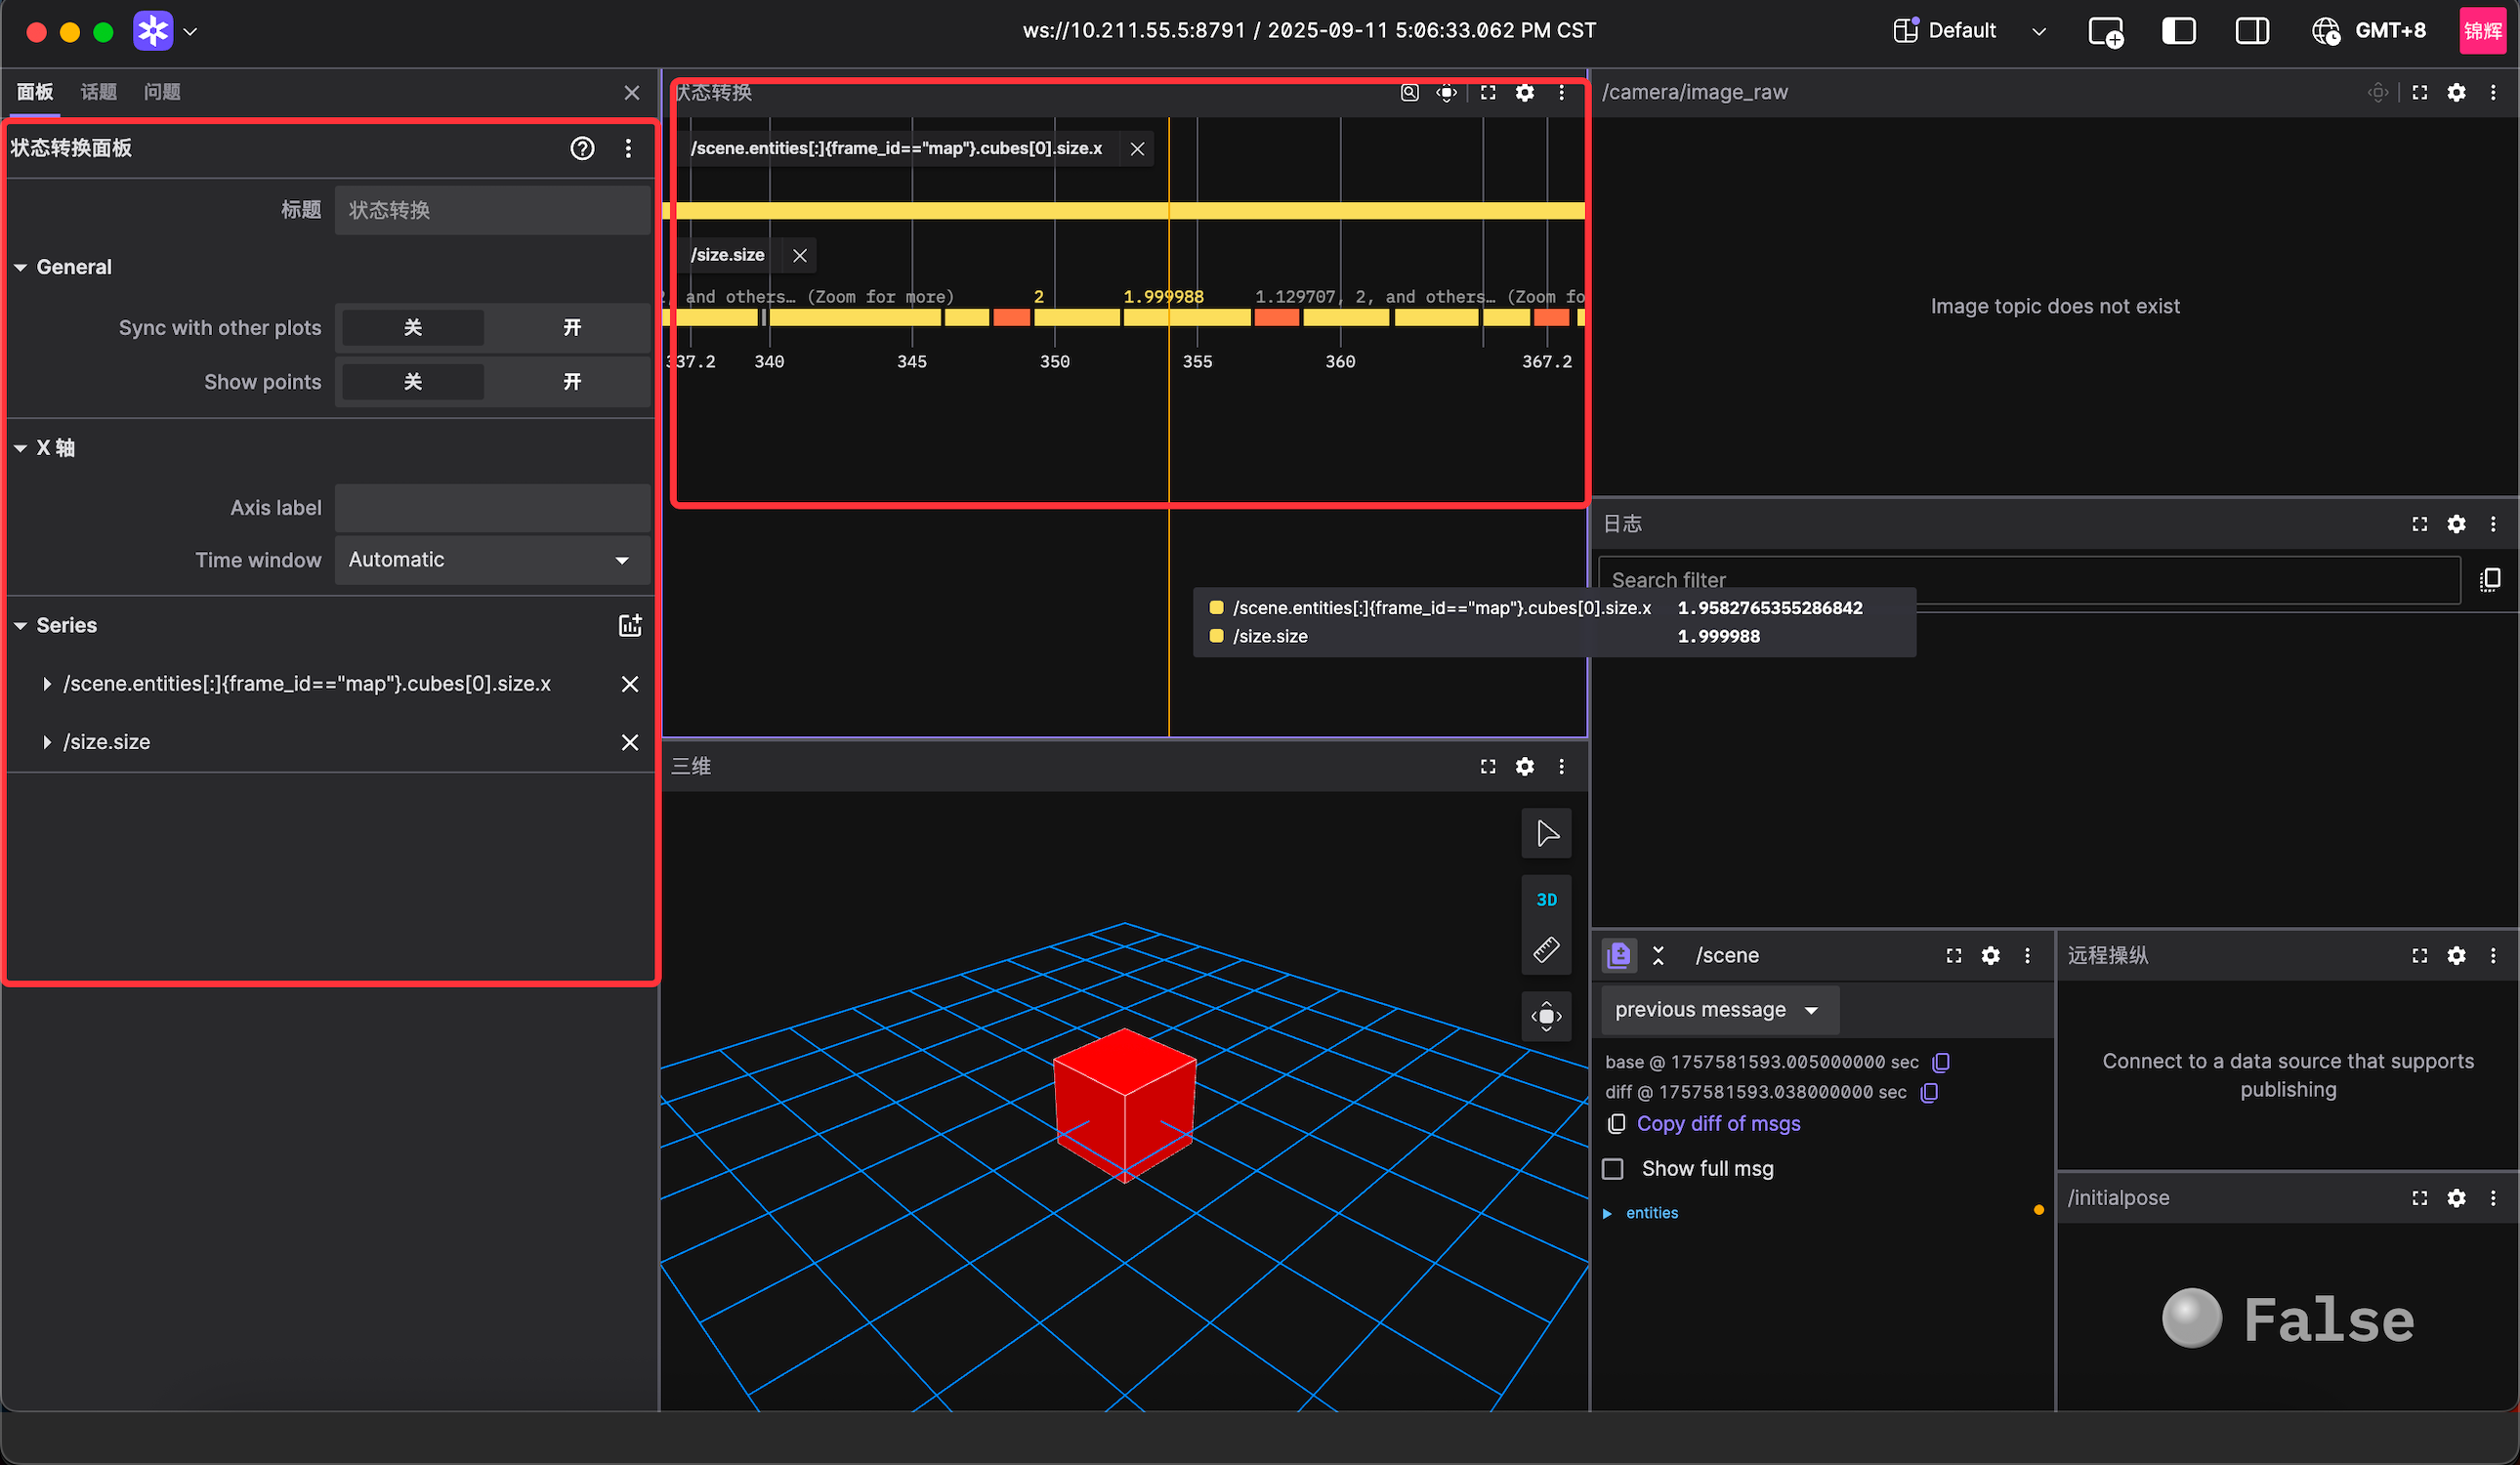Open settings gear of the 日志 log panel
This screenshot has height=1465, width=2520.
[2456, 524]
